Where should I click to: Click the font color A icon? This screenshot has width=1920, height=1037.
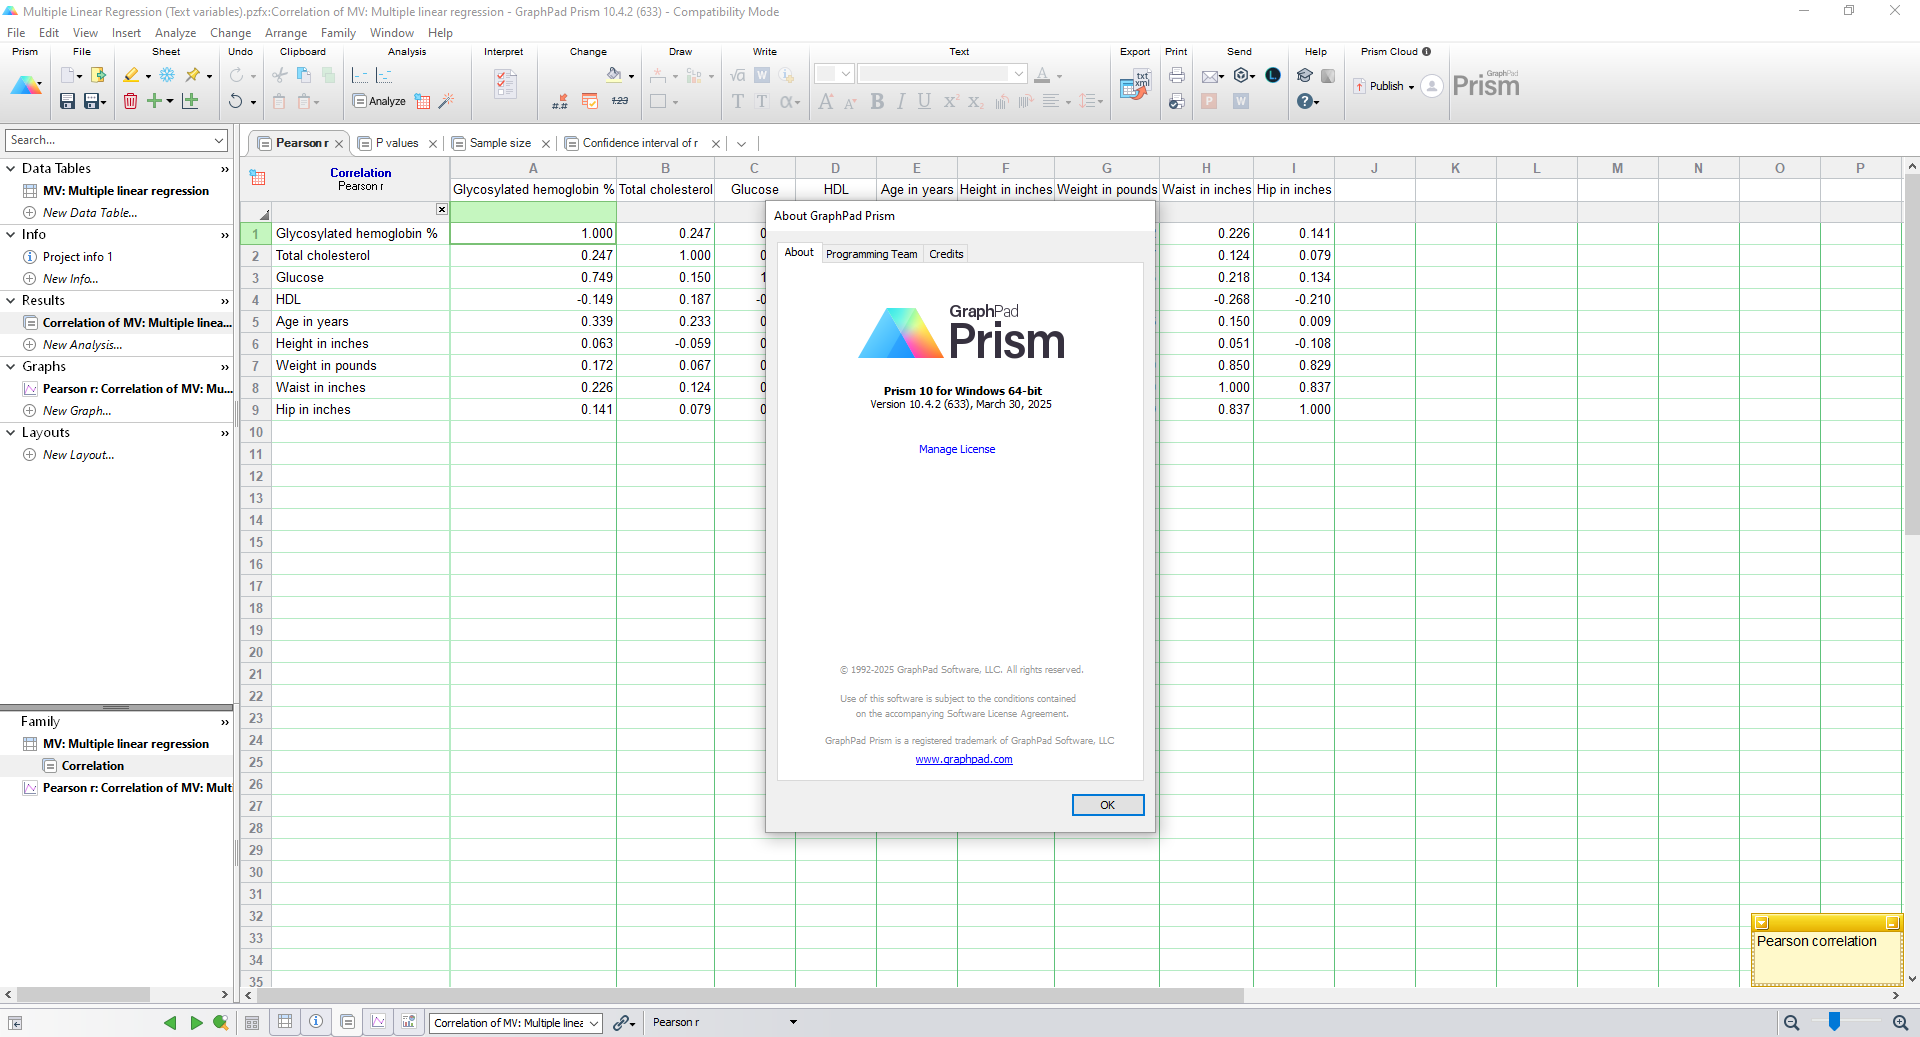(1042, 75)
